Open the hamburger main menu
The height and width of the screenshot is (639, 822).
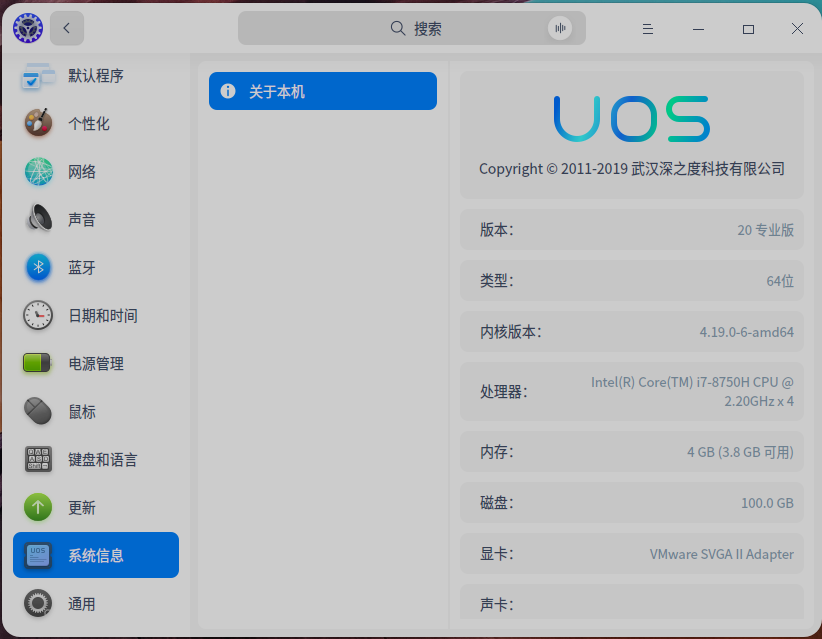[648, 29]
